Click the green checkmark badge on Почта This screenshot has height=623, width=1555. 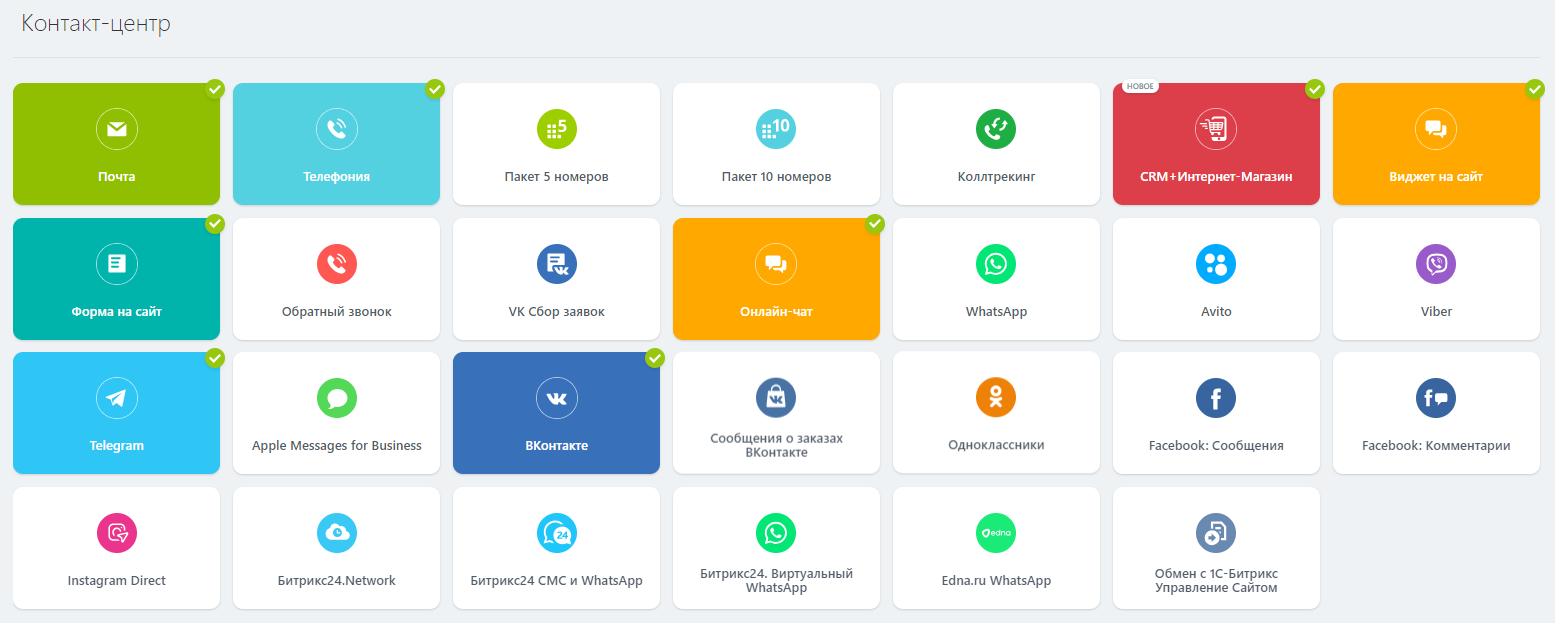click(x=215, y=89)
